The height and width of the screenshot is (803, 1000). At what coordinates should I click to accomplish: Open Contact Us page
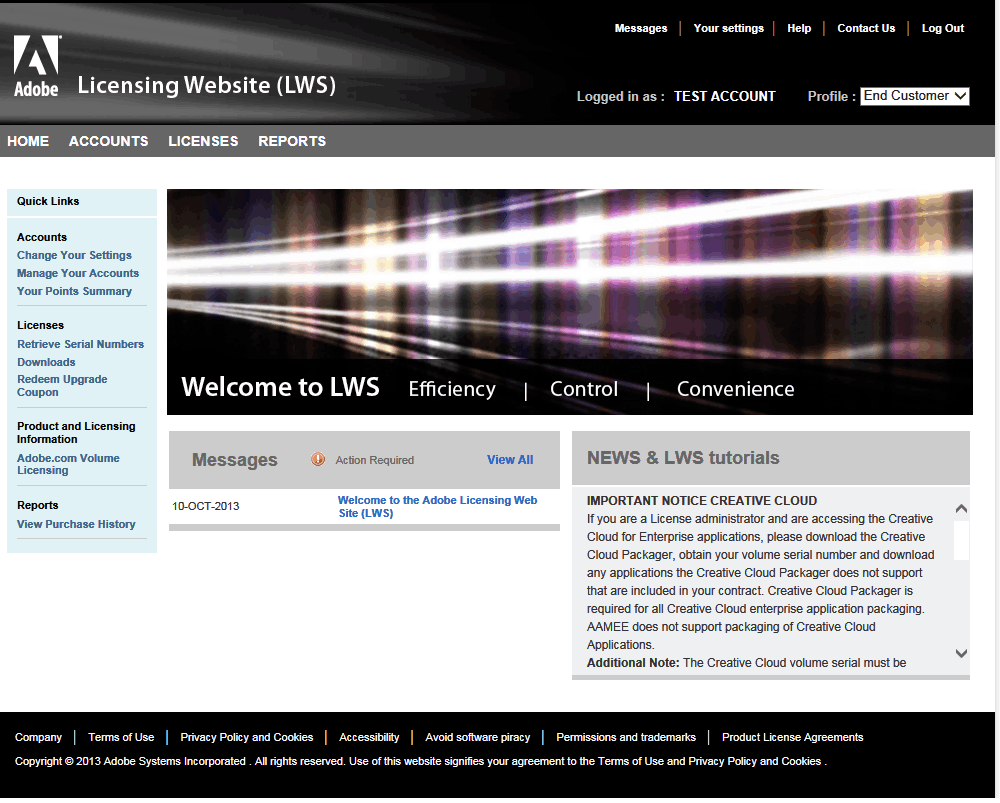click(x=866, y=28)
